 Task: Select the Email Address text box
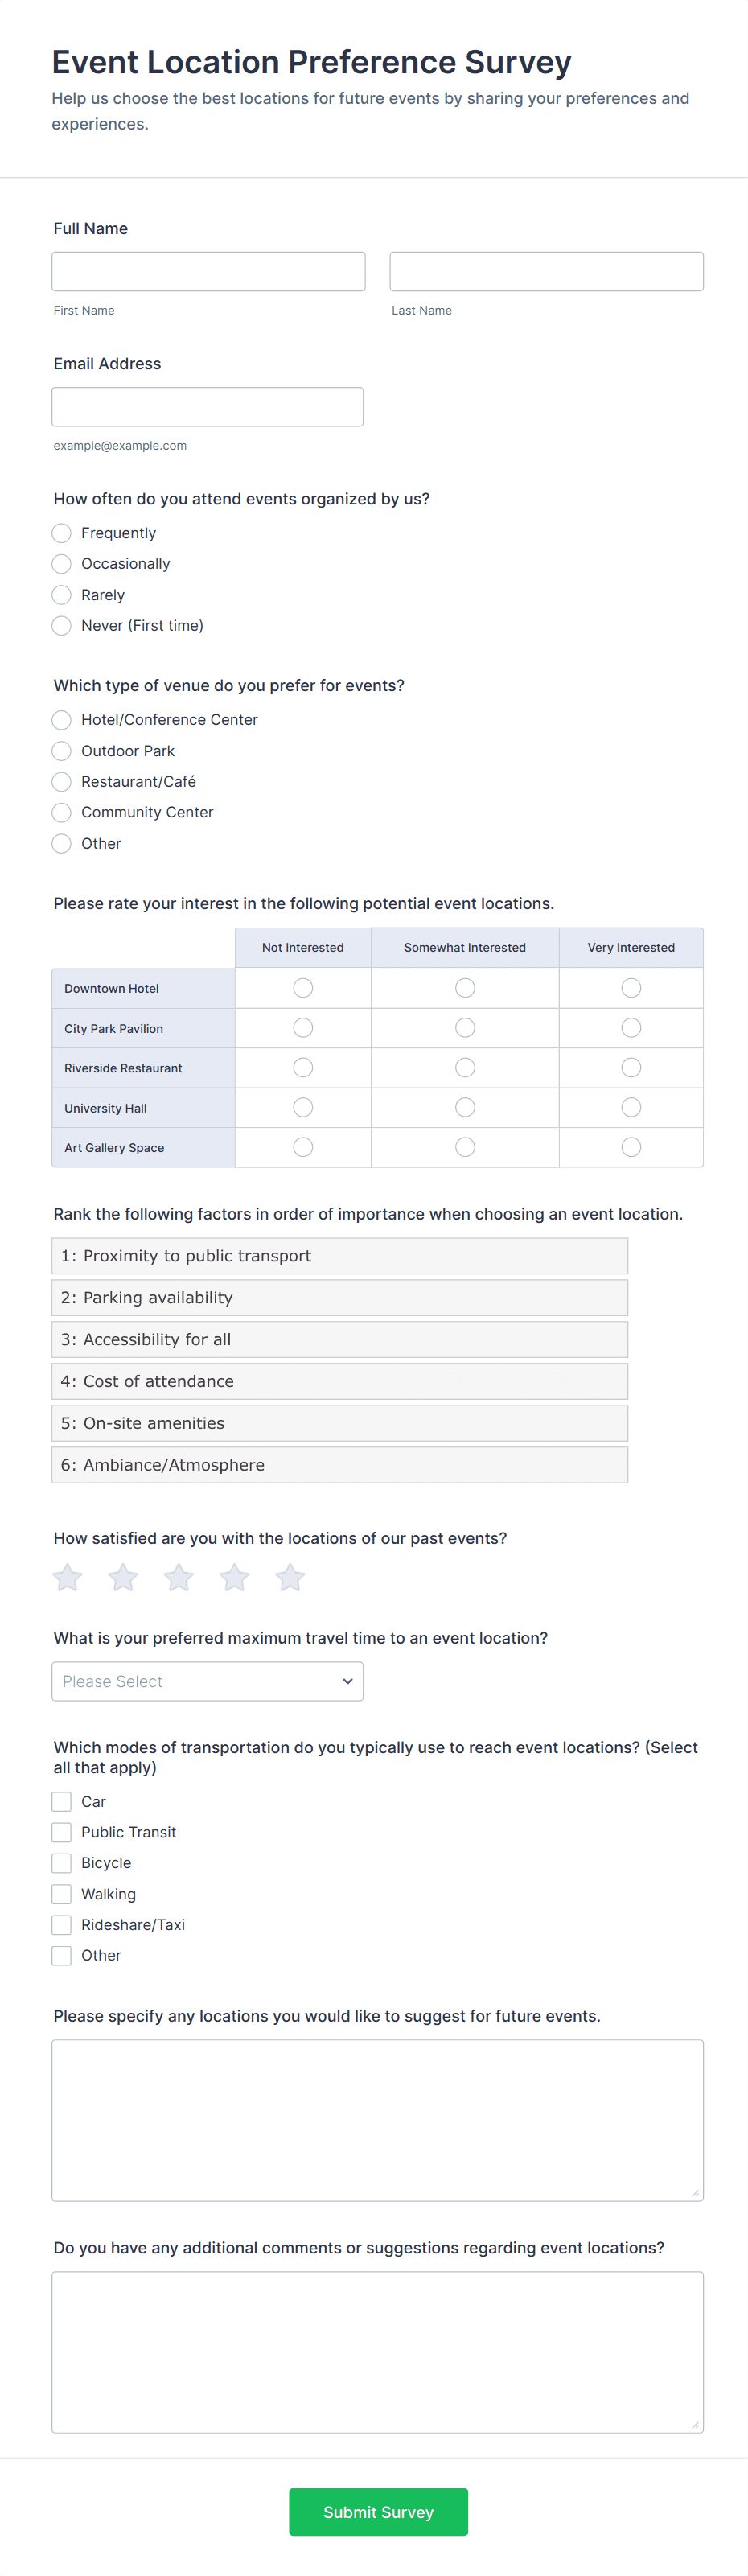tap(208, 407)
